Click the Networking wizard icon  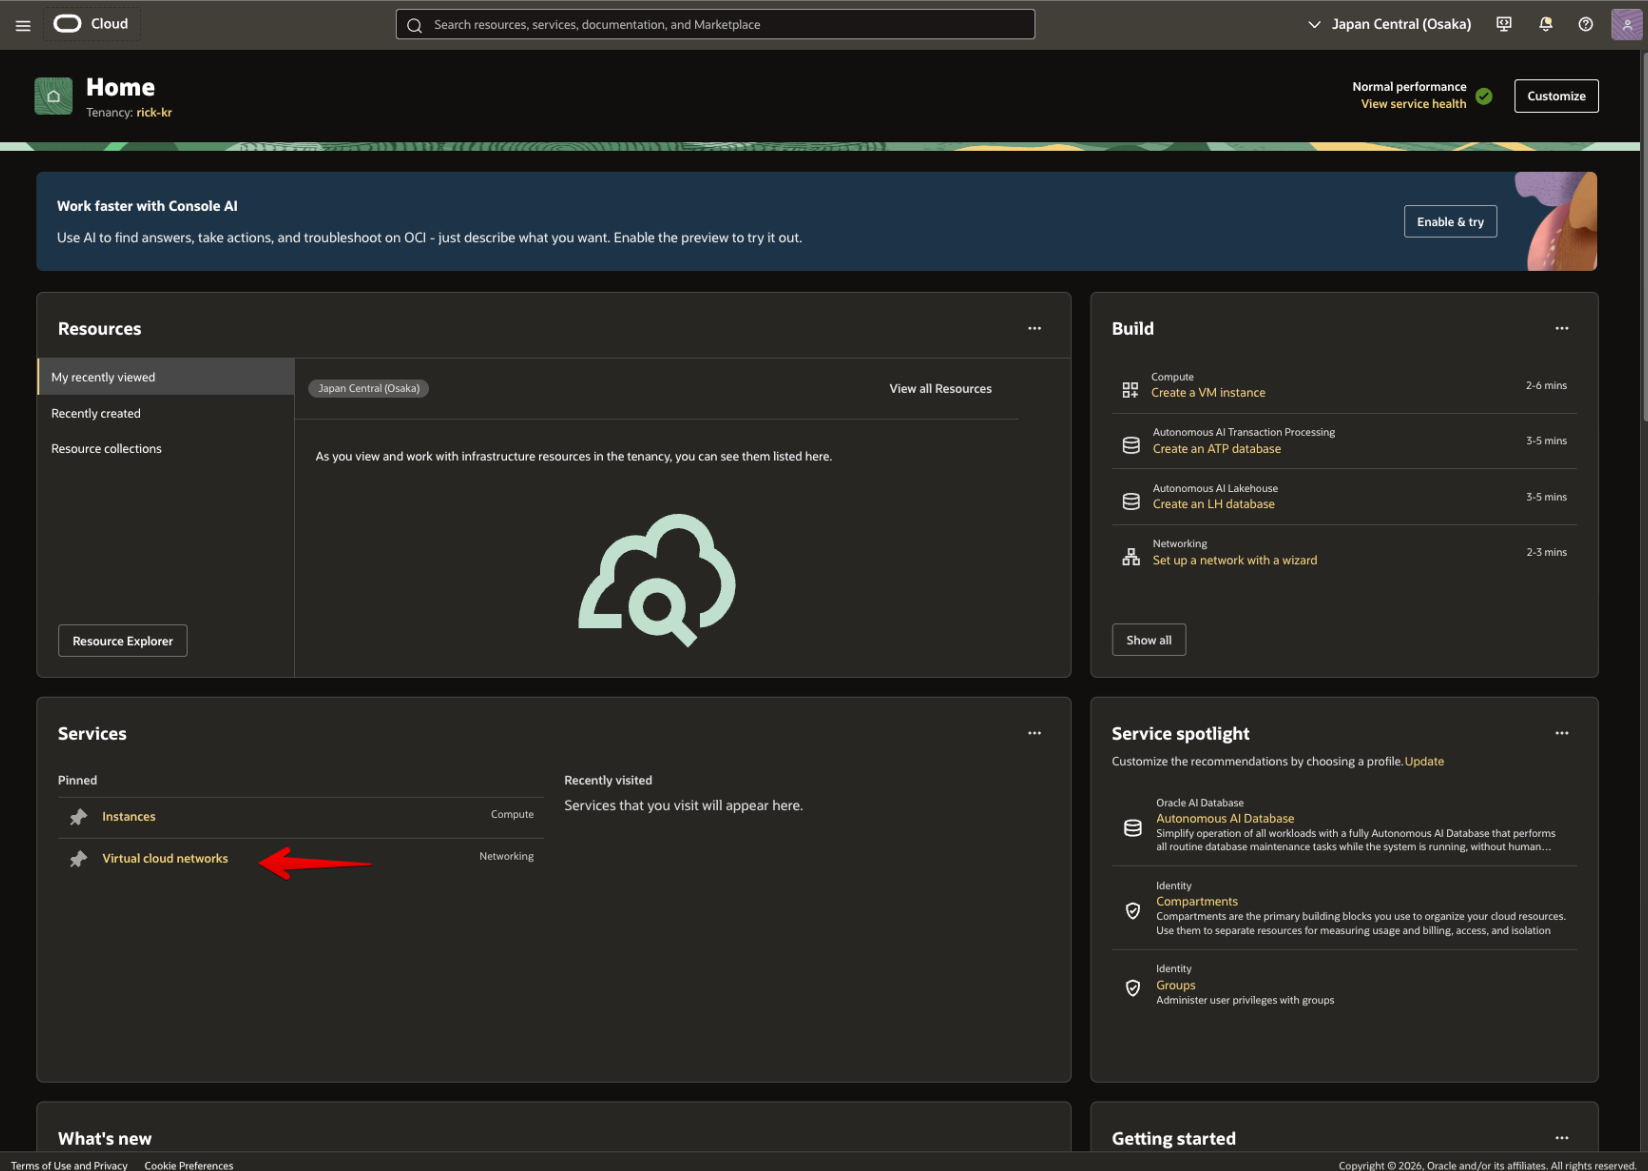1131,557
